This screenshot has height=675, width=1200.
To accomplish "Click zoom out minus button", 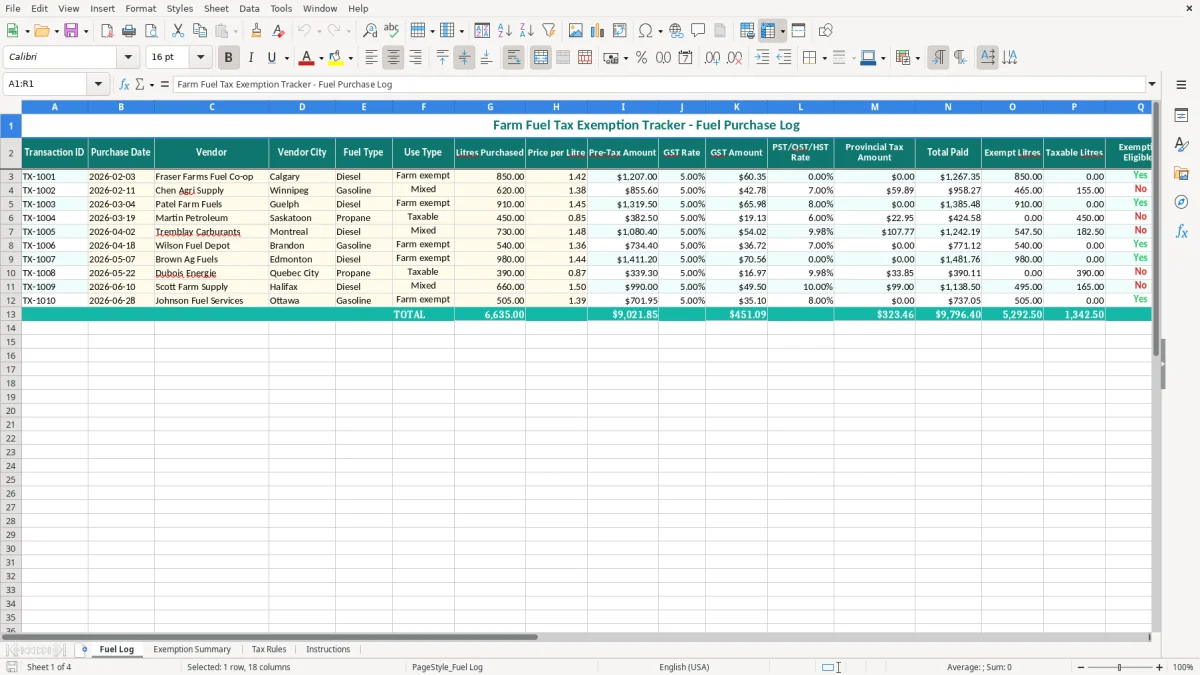I will click(1080, 667).
